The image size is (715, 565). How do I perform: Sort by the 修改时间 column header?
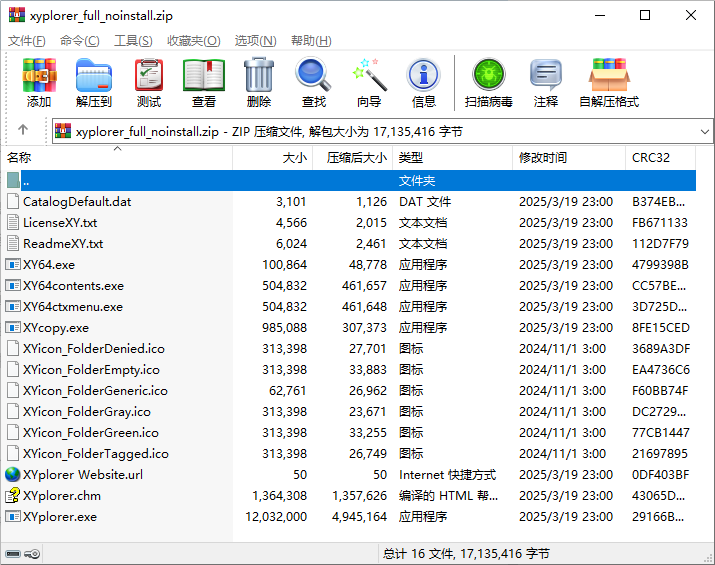569,158
